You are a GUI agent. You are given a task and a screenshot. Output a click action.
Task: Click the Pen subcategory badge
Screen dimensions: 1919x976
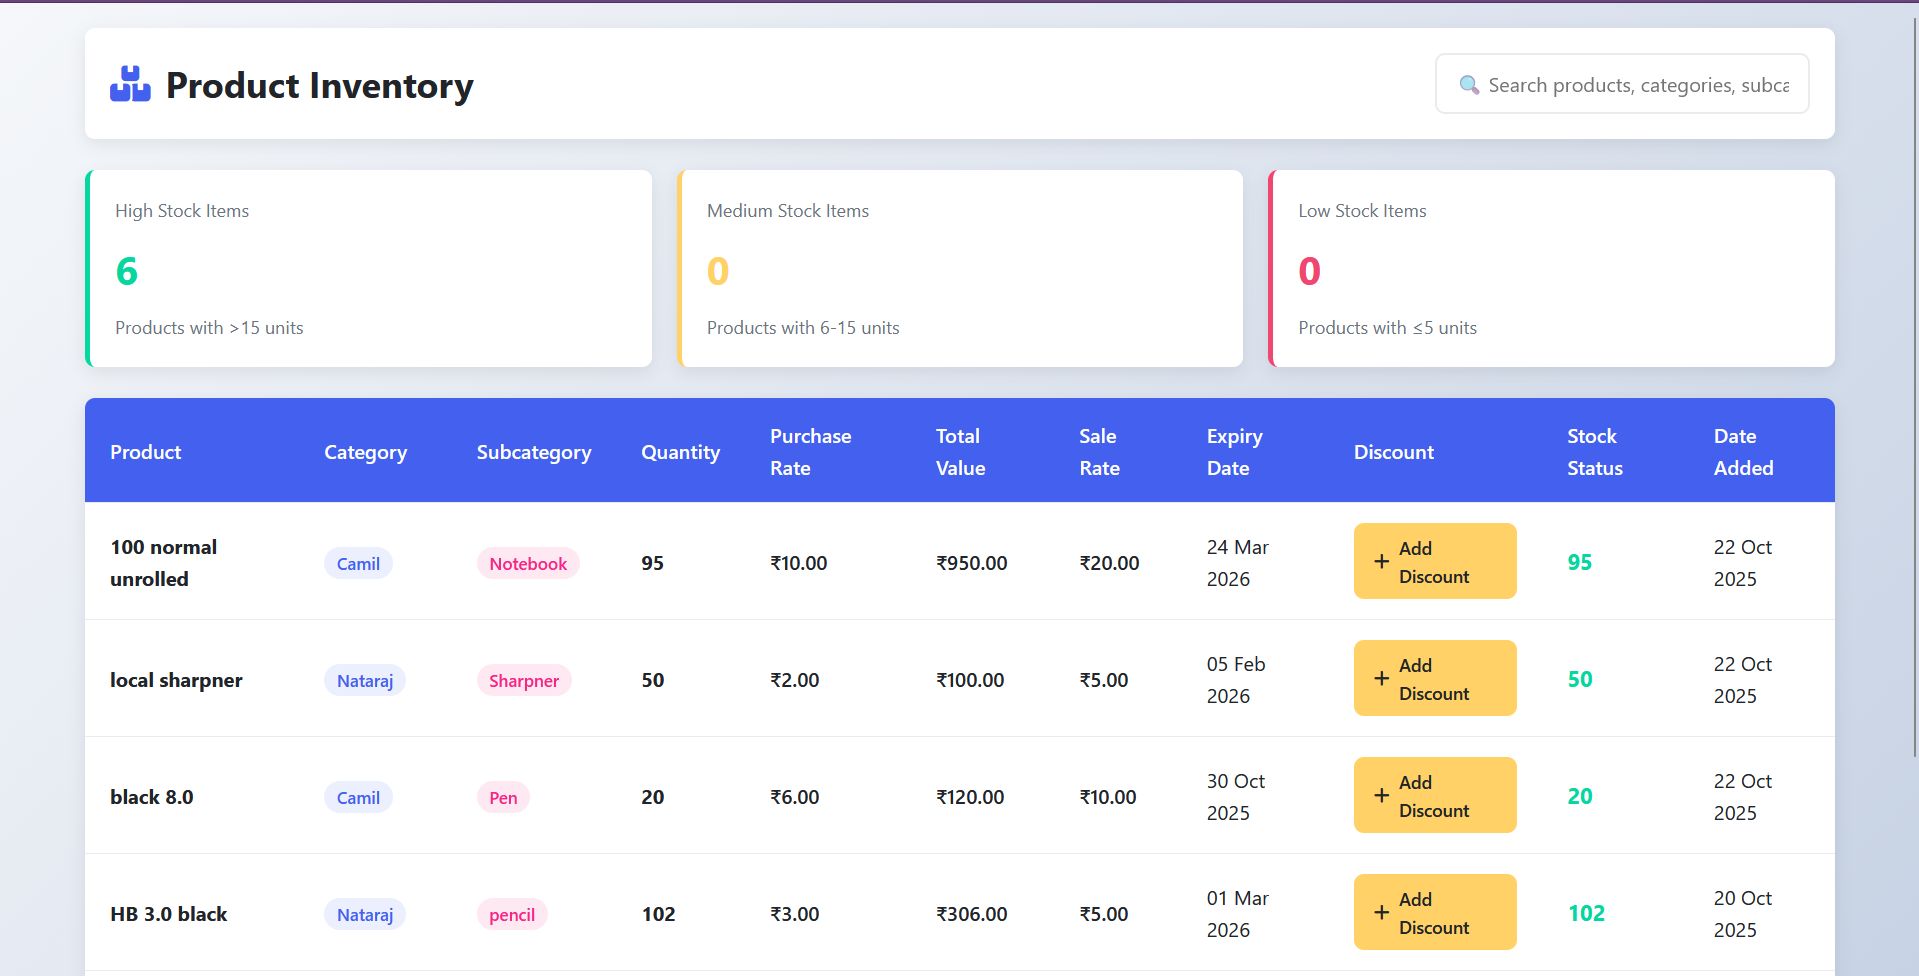pyautogui.click(x=503, y=797)
